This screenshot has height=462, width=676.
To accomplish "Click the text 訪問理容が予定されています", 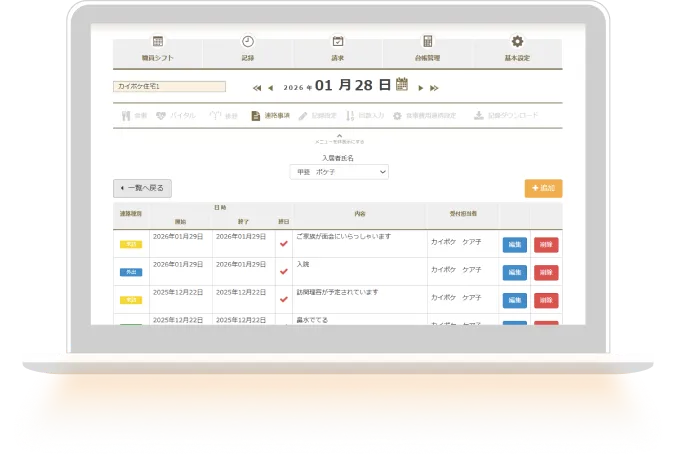I will (x=337, y=292).
